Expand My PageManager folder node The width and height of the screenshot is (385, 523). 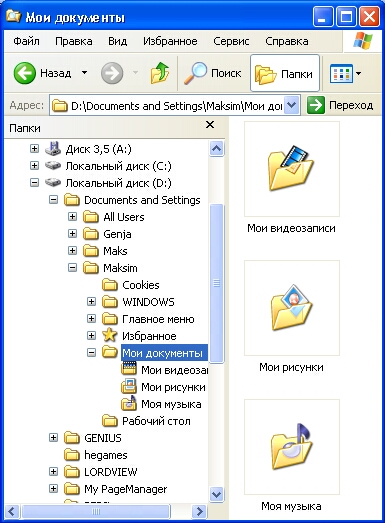click(53, 488)
